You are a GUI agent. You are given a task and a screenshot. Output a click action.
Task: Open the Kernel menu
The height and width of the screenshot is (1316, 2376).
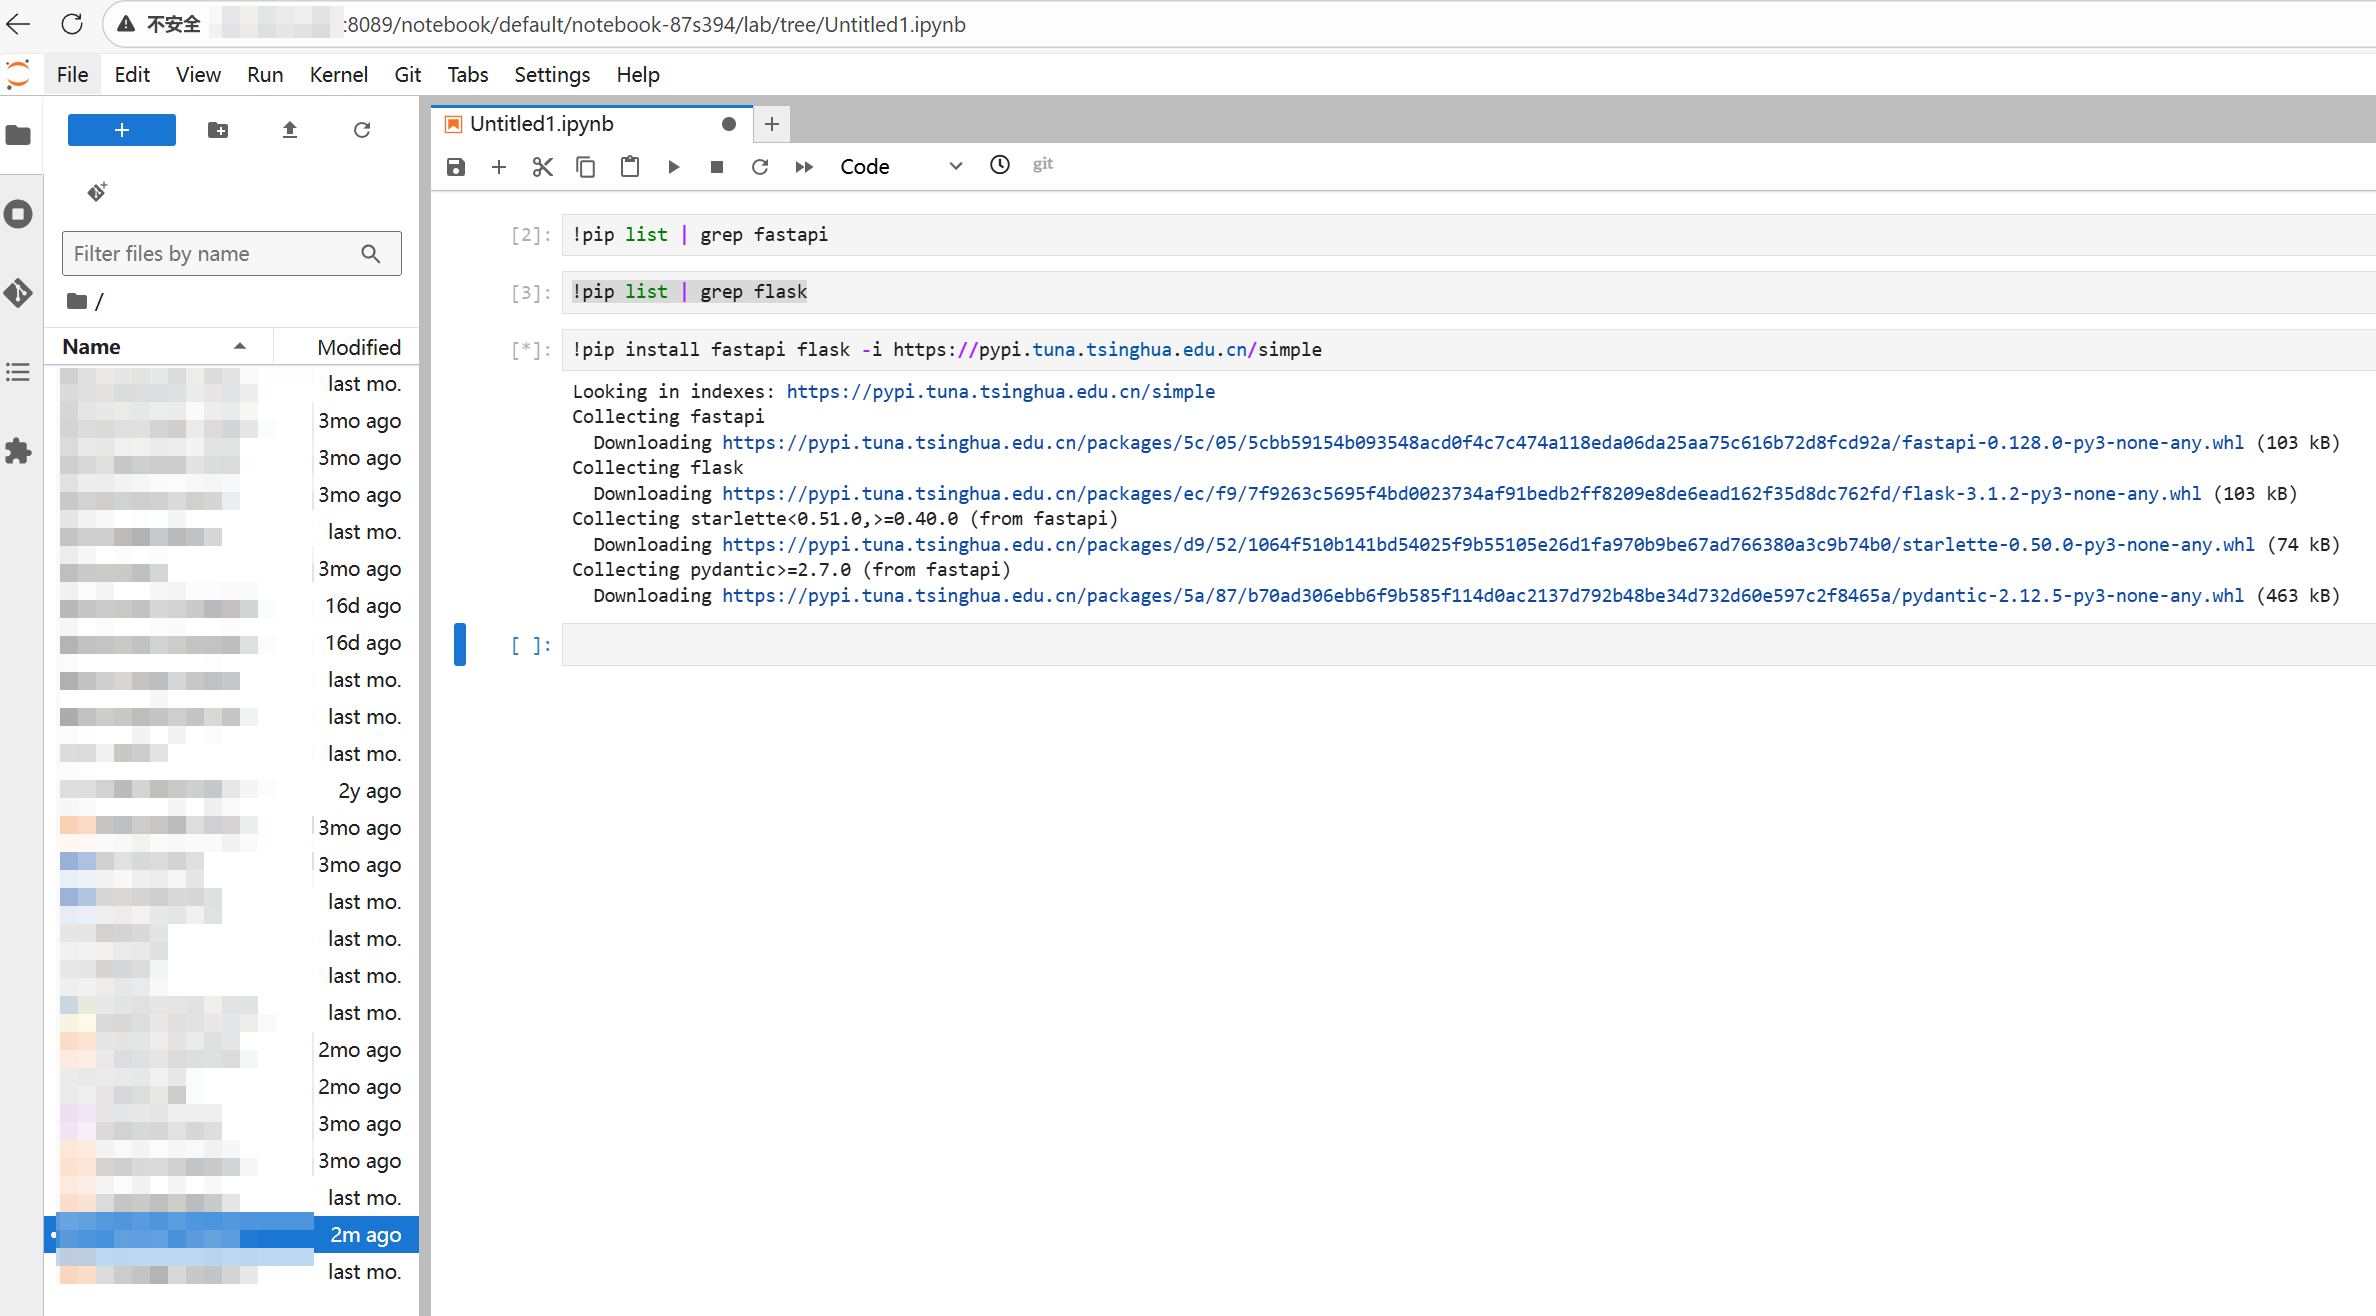coord(338,75)
